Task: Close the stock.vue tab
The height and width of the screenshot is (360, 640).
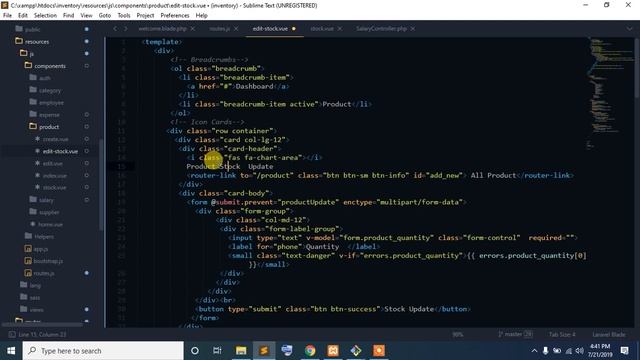Action: [x=340, y=29]
